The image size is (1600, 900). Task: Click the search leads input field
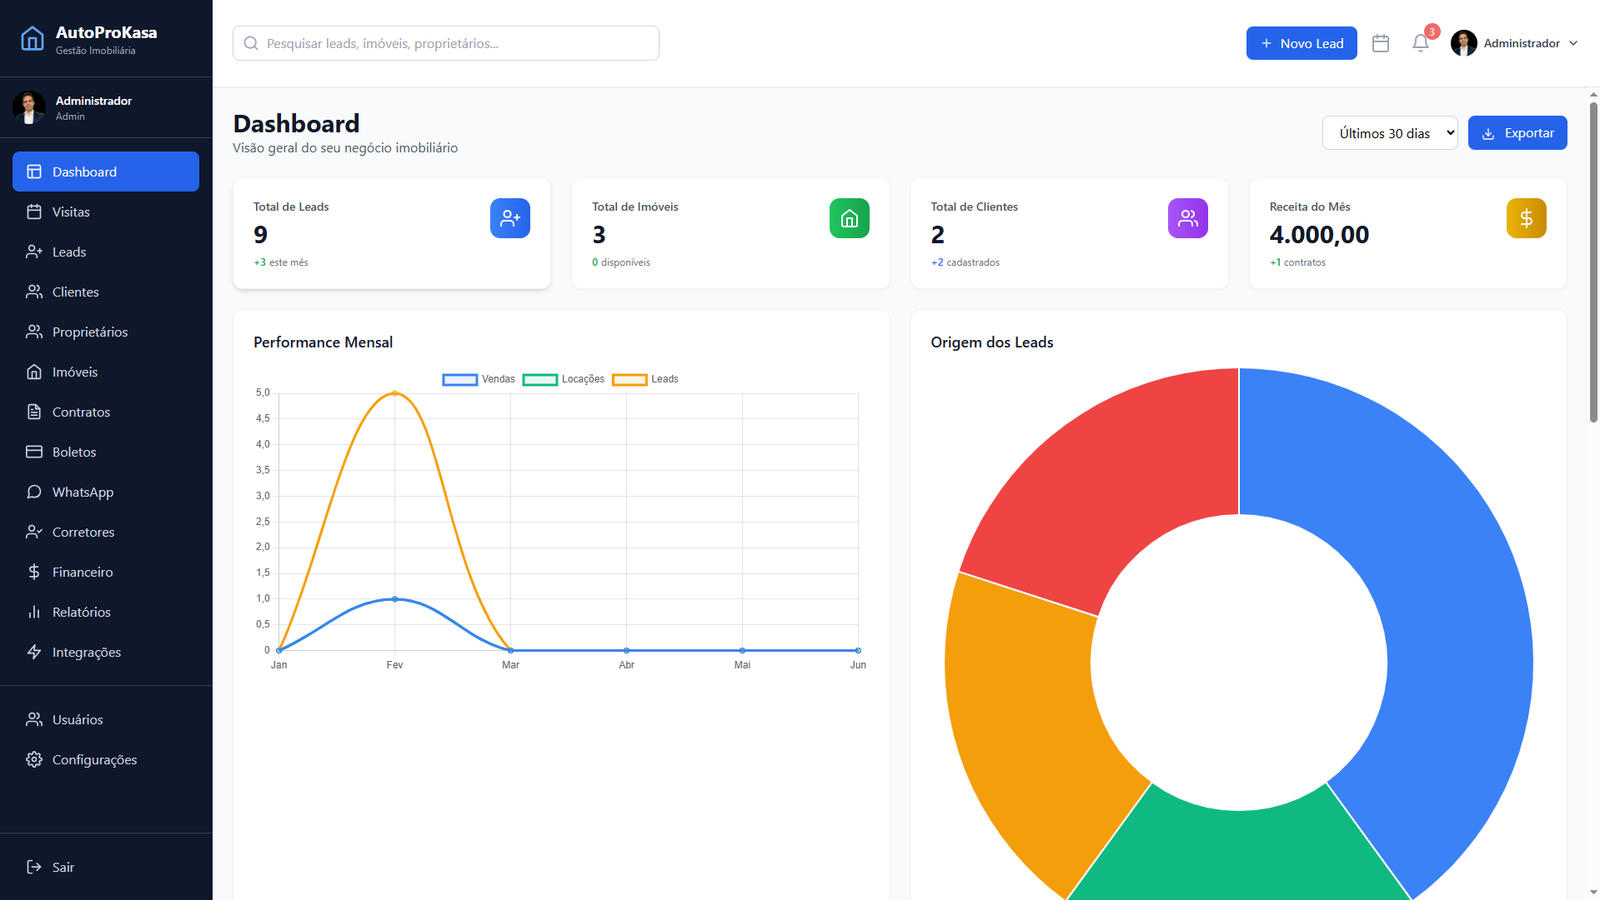pos(446,43)
